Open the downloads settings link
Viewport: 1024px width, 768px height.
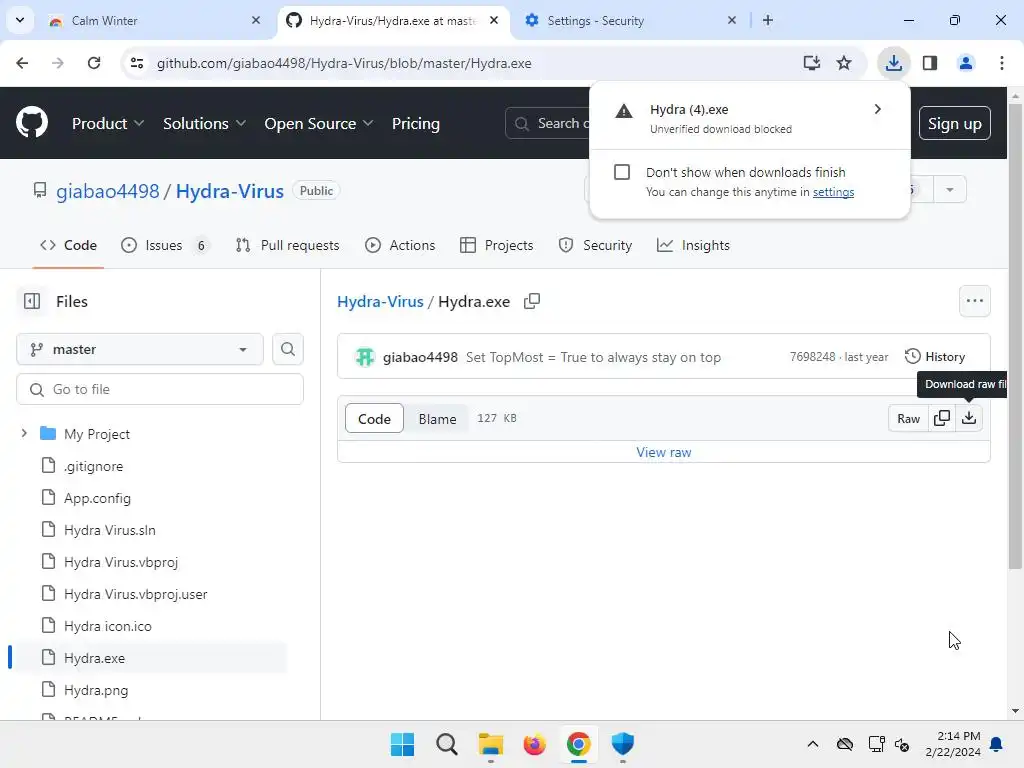[833, 192]
